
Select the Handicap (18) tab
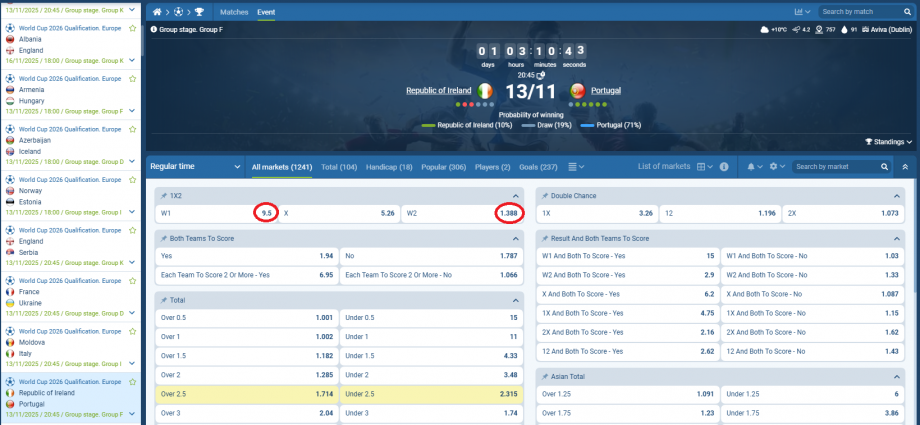tap(389, 167)
